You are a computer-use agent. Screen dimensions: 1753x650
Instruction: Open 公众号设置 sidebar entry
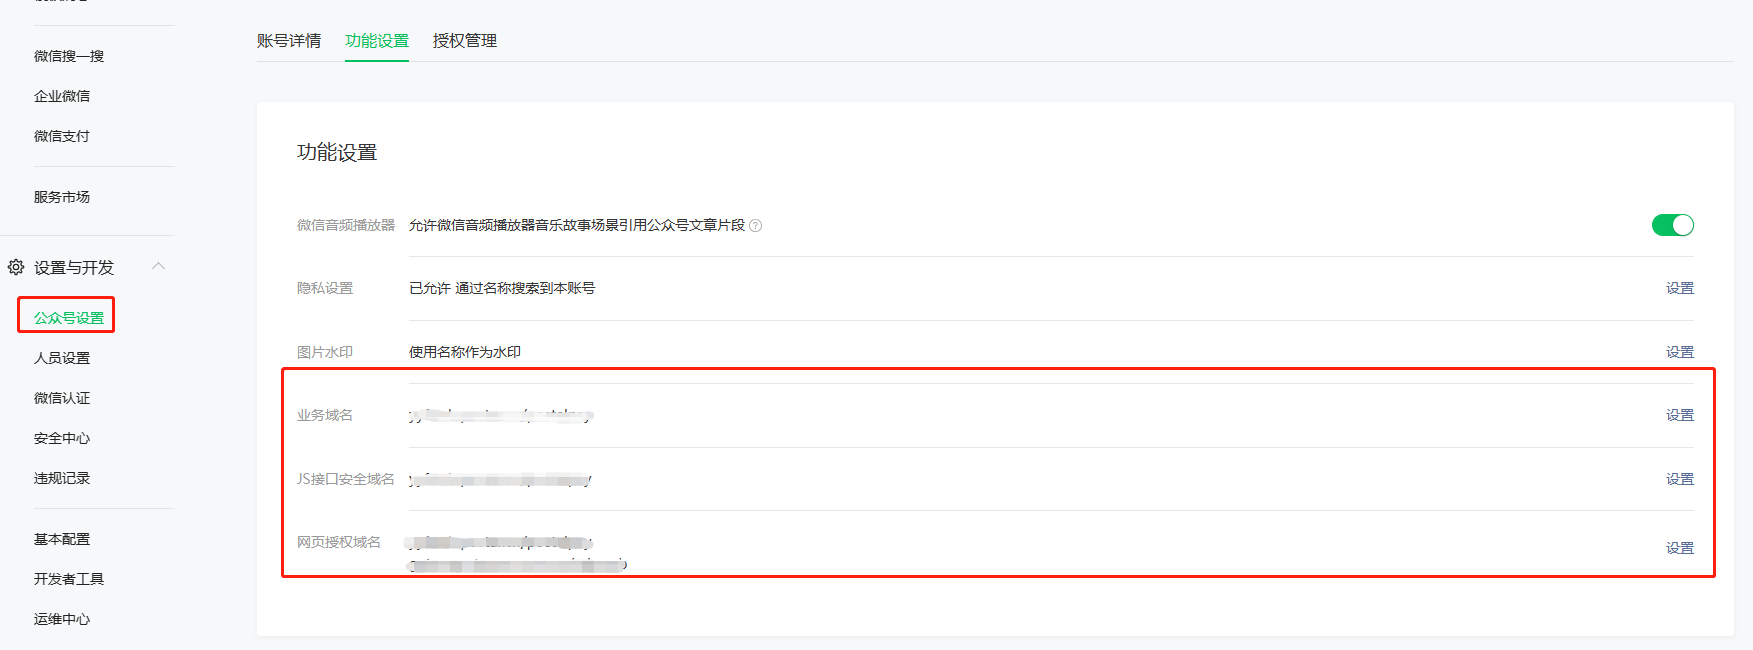(69, 318)
